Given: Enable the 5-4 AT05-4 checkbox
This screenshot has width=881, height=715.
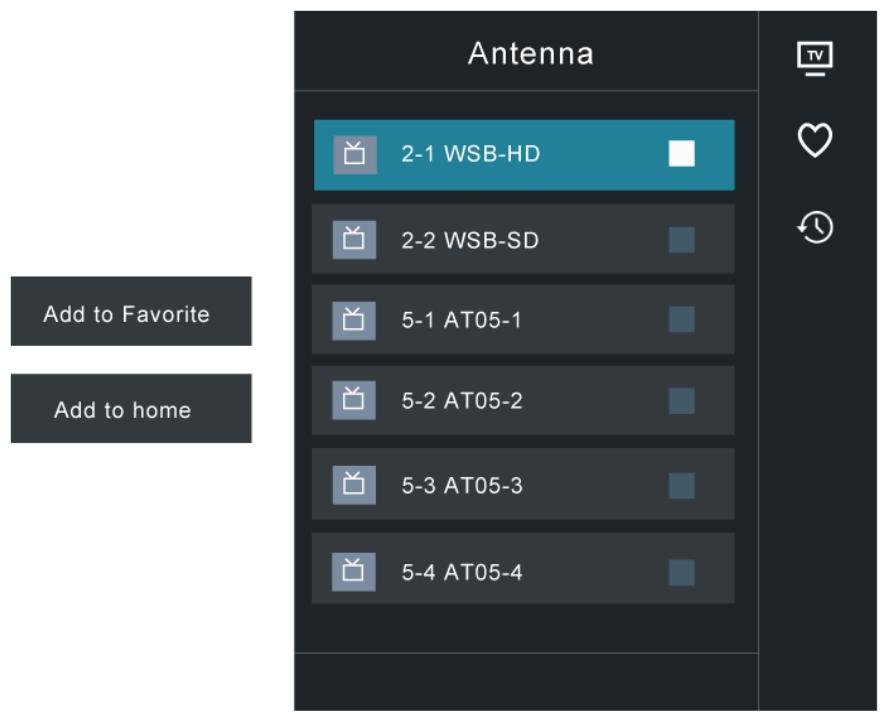Looking at the screenshot, I should (x=682, y=573).
